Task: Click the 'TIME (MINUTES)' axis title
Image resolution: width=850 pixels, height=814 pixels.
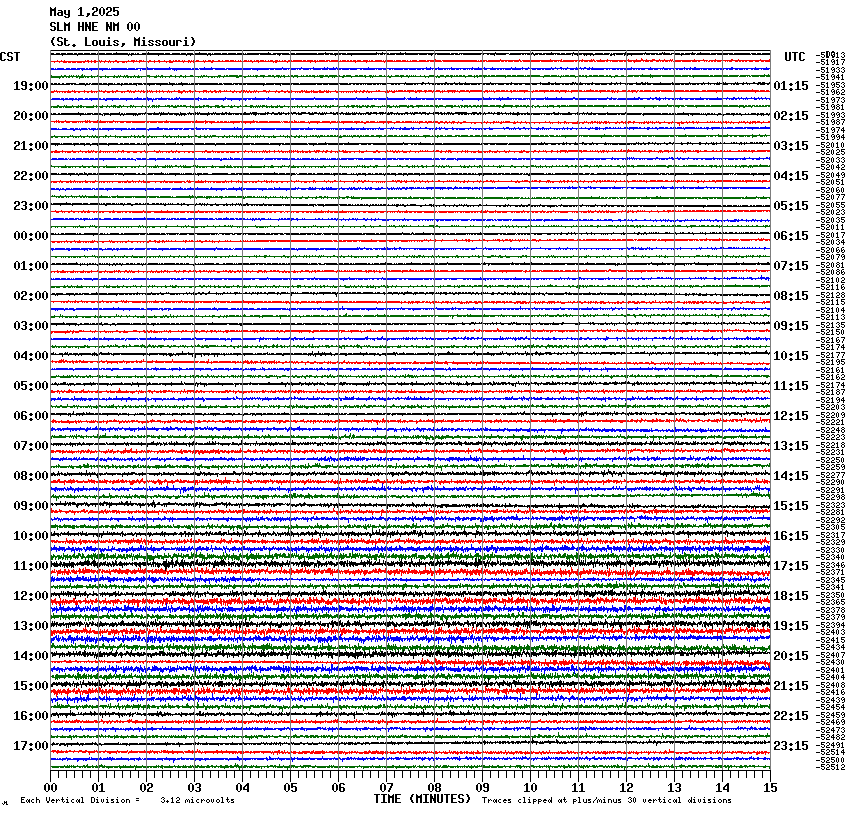Action: 422,799
